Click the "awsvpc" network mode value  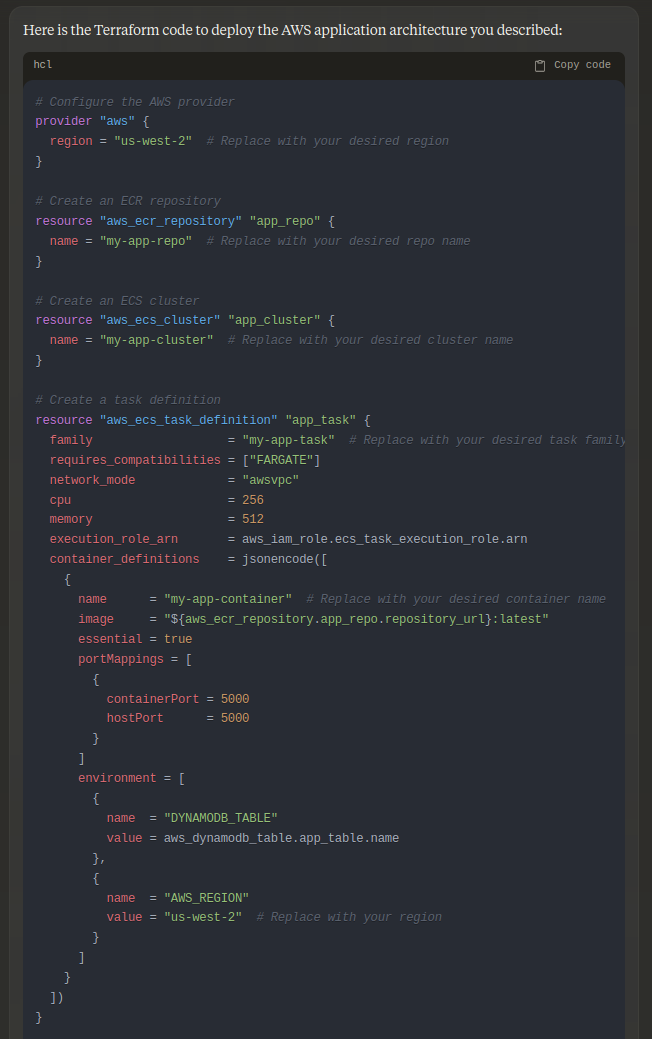[x=271, y=480]
